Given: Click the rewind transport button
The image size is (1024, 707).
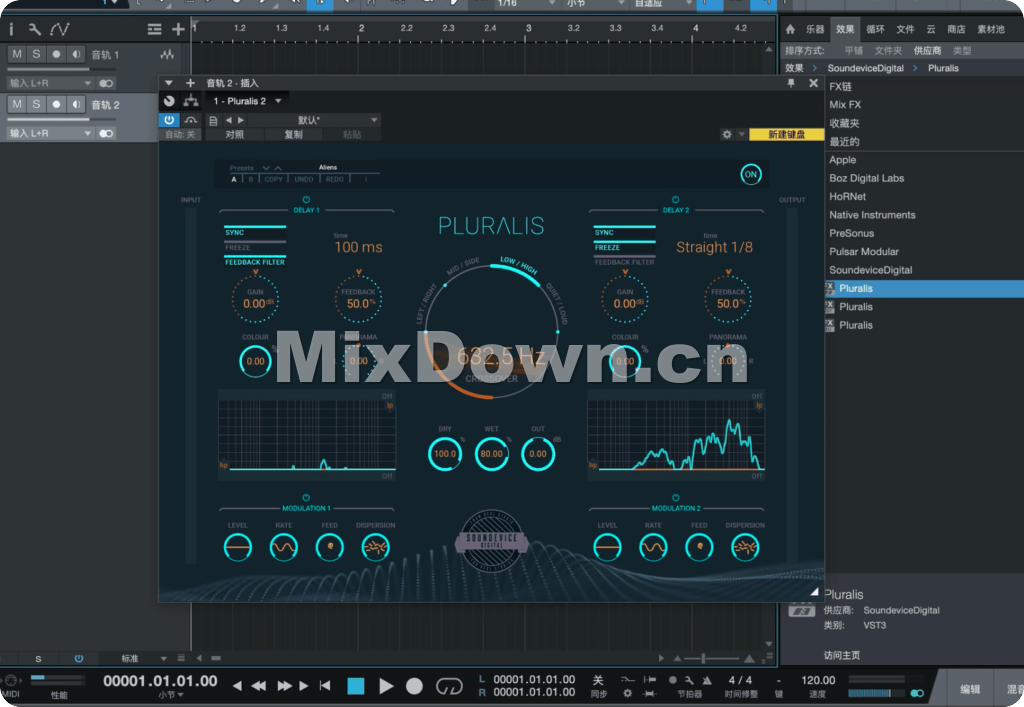Looking at the screenshot, I should (259, 685).
